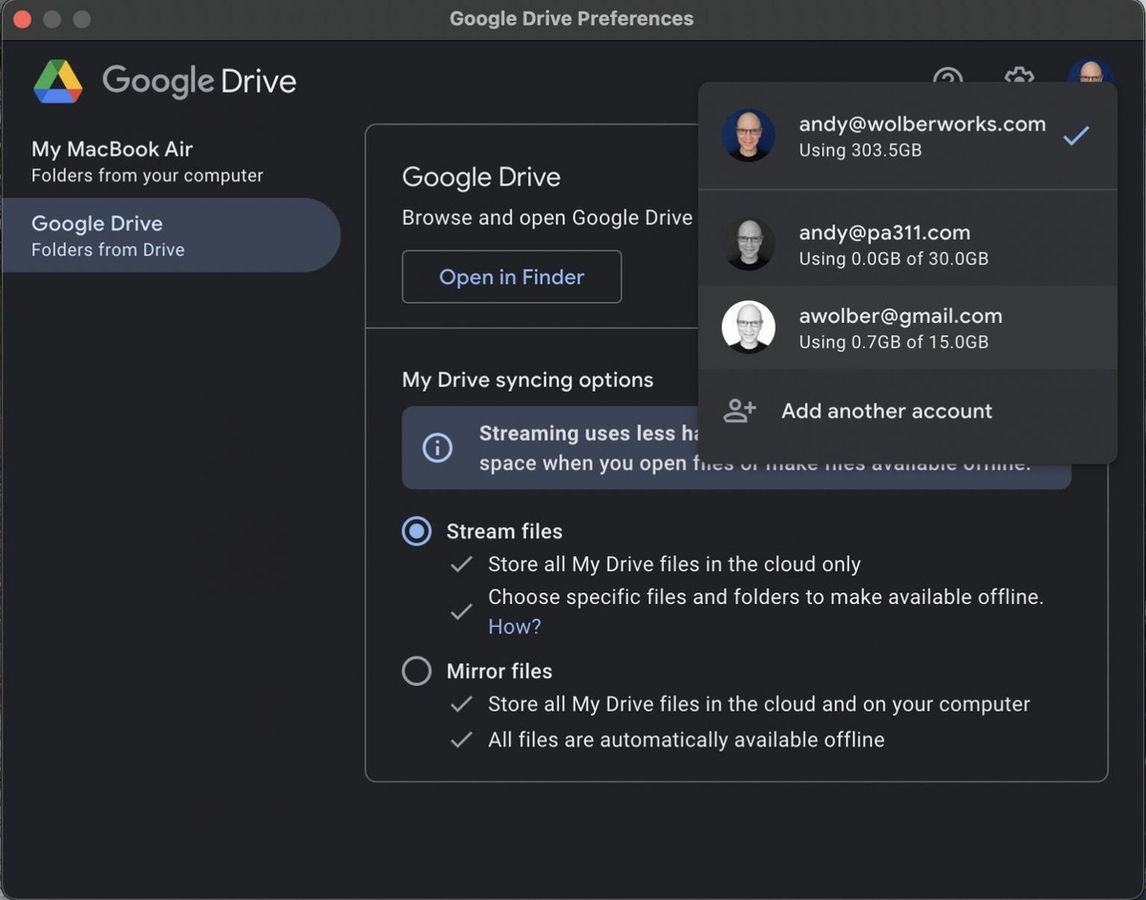
Task: Click the blue streaming information banner
Action: (x=737, y=447)
